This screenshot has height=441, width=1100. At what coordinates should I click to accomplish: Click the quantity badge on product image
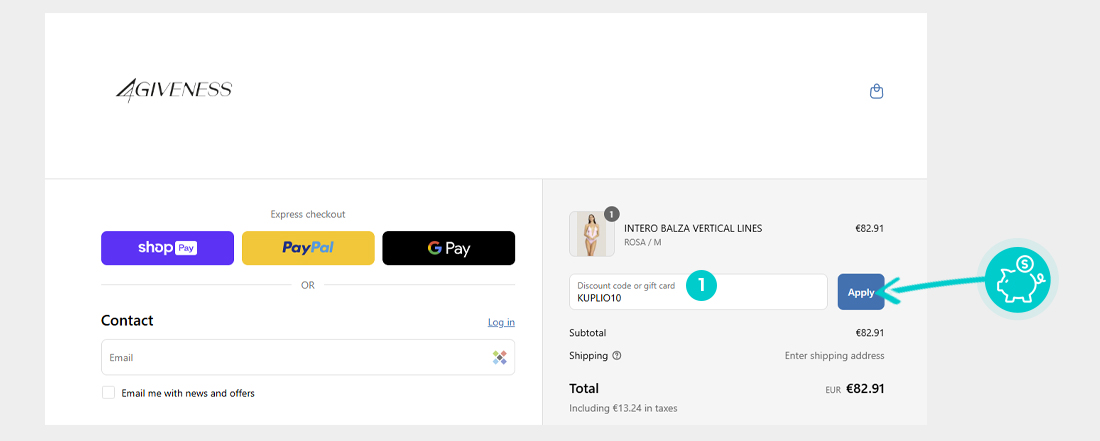(612, 214)
